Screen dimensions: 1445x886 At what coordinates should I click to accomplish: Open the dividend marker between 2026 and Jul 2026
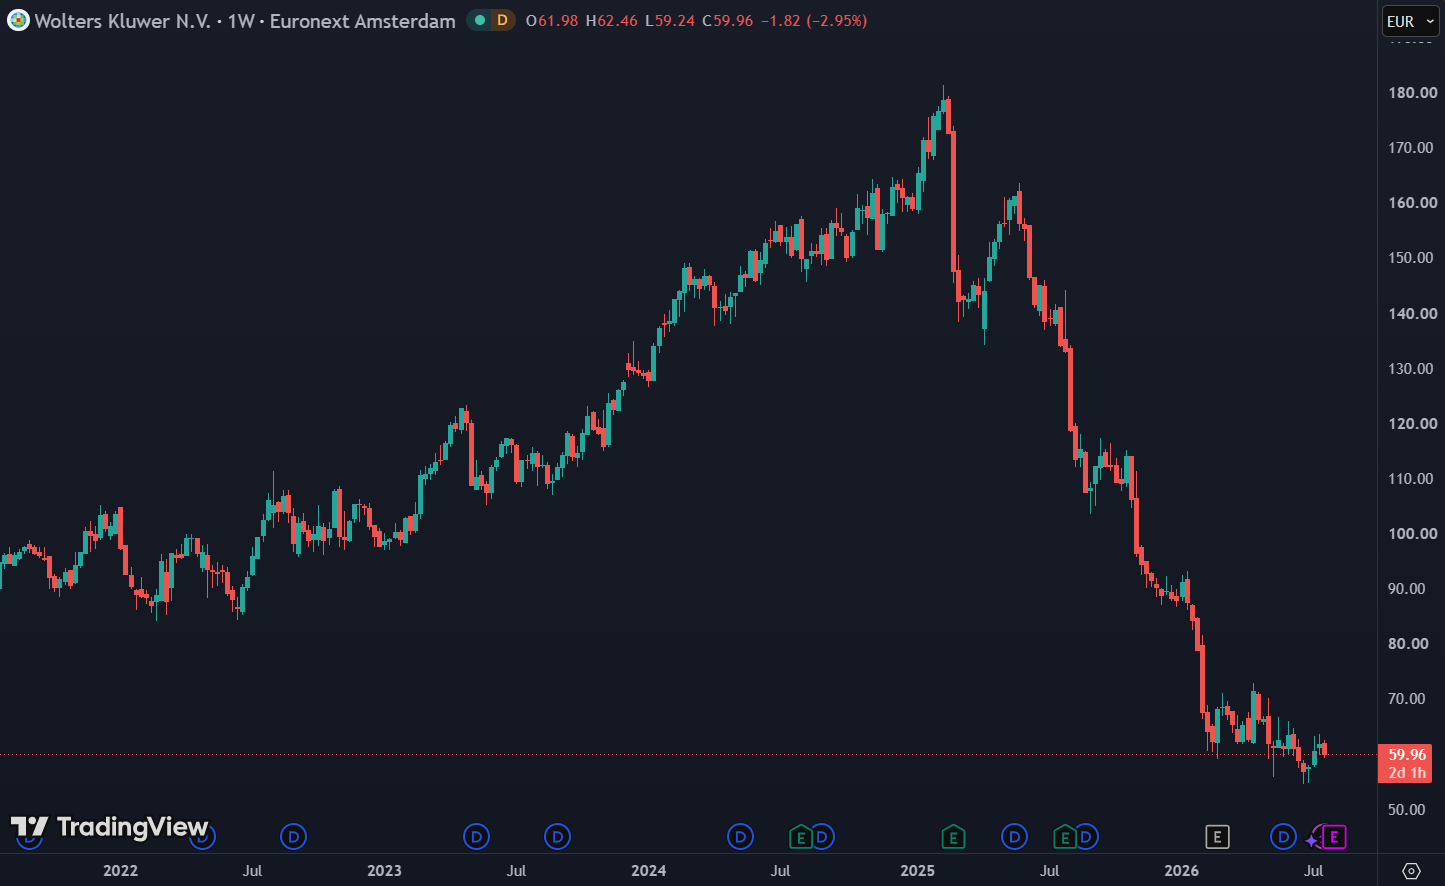click(x=1283, y=836)
